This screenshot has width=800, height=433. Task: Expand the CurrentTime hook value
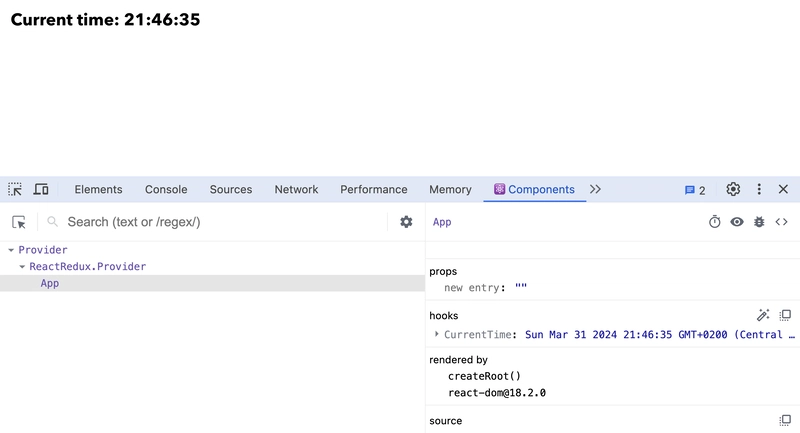click(437, 334)
